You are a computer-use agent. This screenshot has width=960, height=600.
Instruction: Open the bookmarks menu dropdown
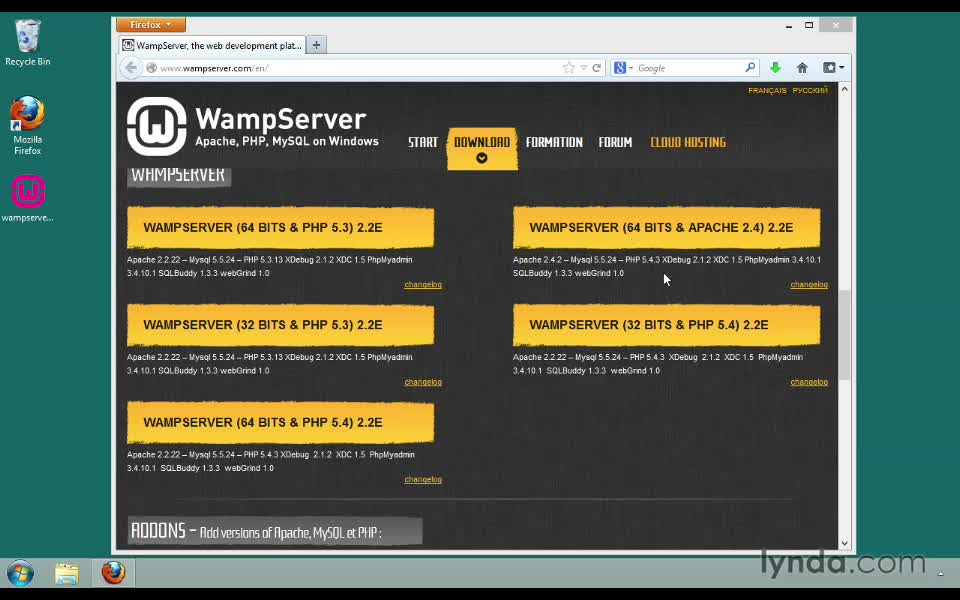coord(833,68)
